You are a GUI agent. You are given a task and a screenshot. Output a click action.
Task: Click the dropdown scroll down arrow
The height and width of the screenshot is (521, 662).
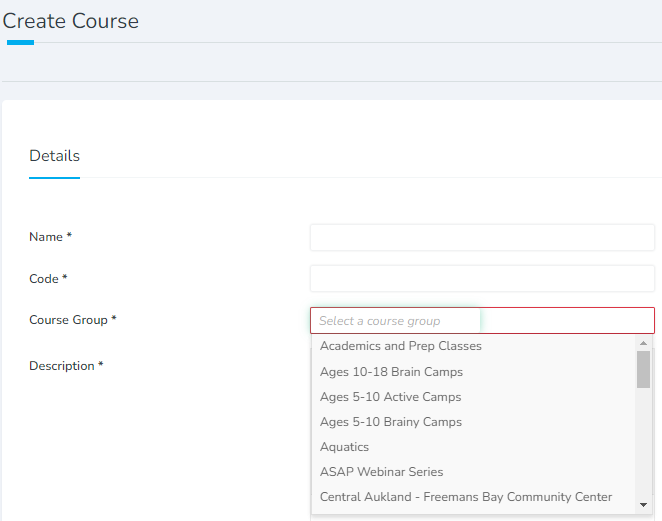pyautogui.click(x=643, y=505)
